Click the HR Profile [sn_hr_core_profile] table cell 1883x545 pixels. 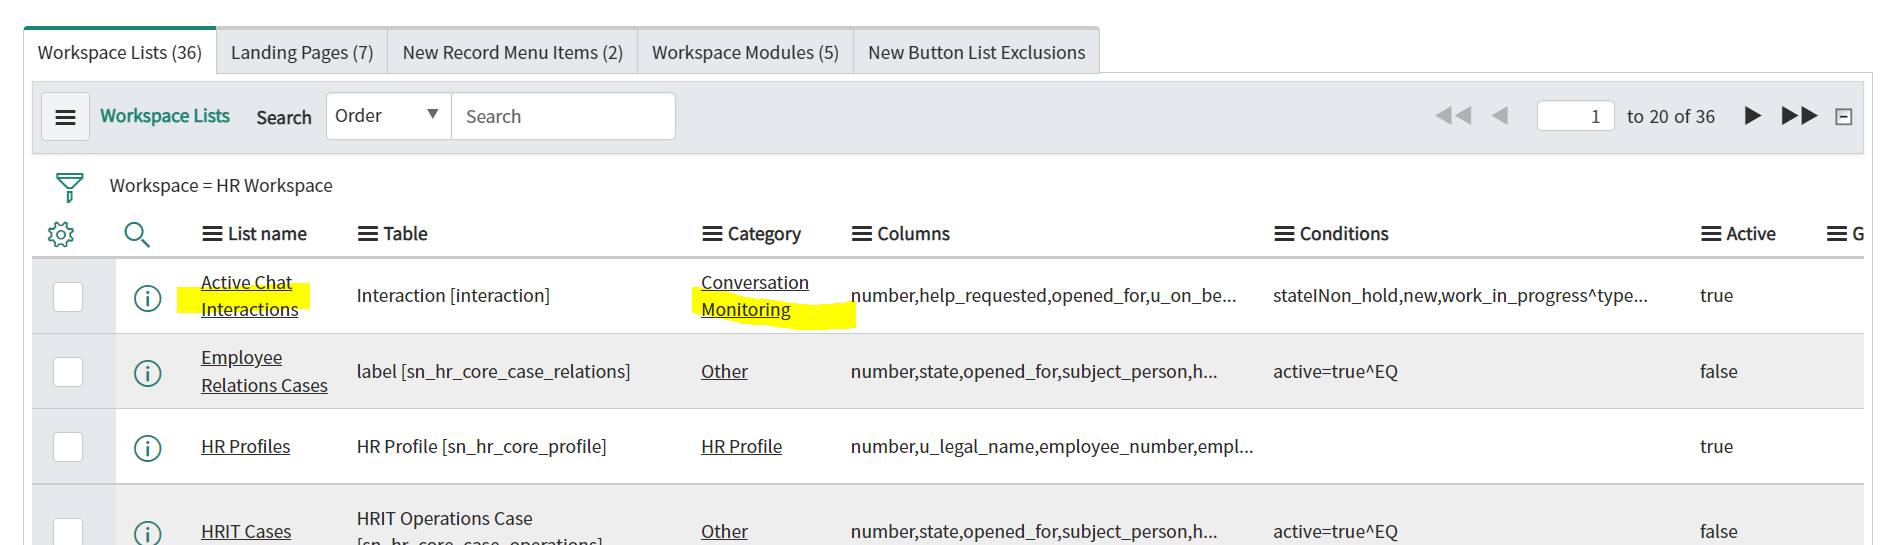[x=481, y=447]
